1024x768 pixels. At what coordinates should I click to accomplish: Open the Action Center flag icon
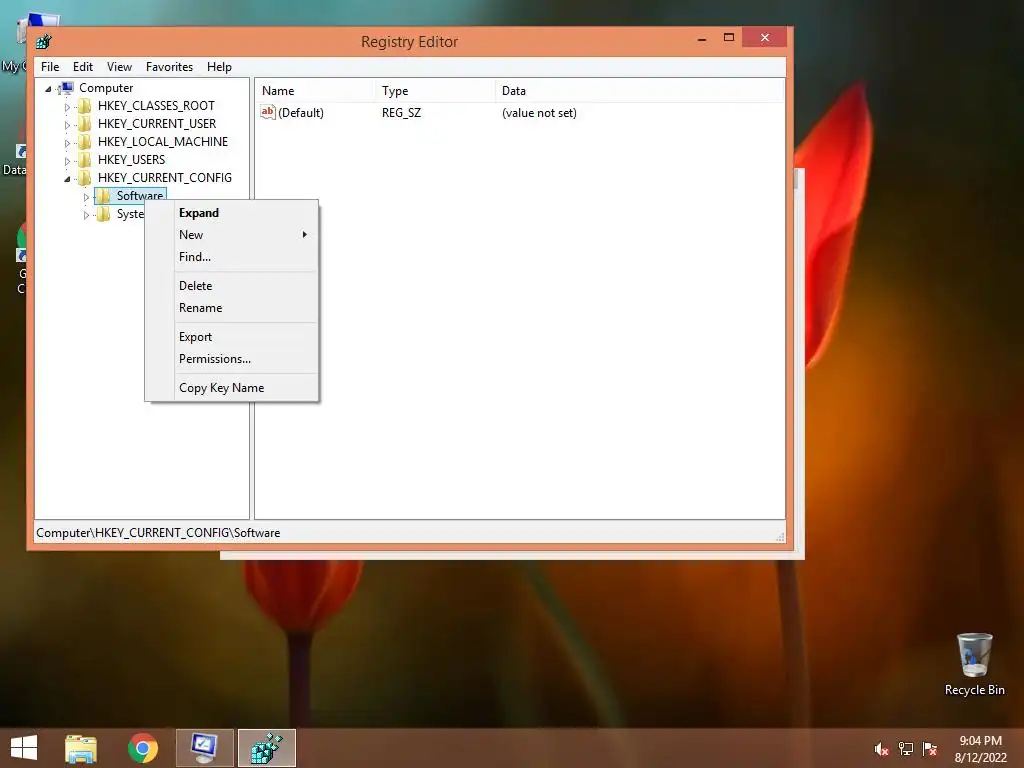point(930,749)
